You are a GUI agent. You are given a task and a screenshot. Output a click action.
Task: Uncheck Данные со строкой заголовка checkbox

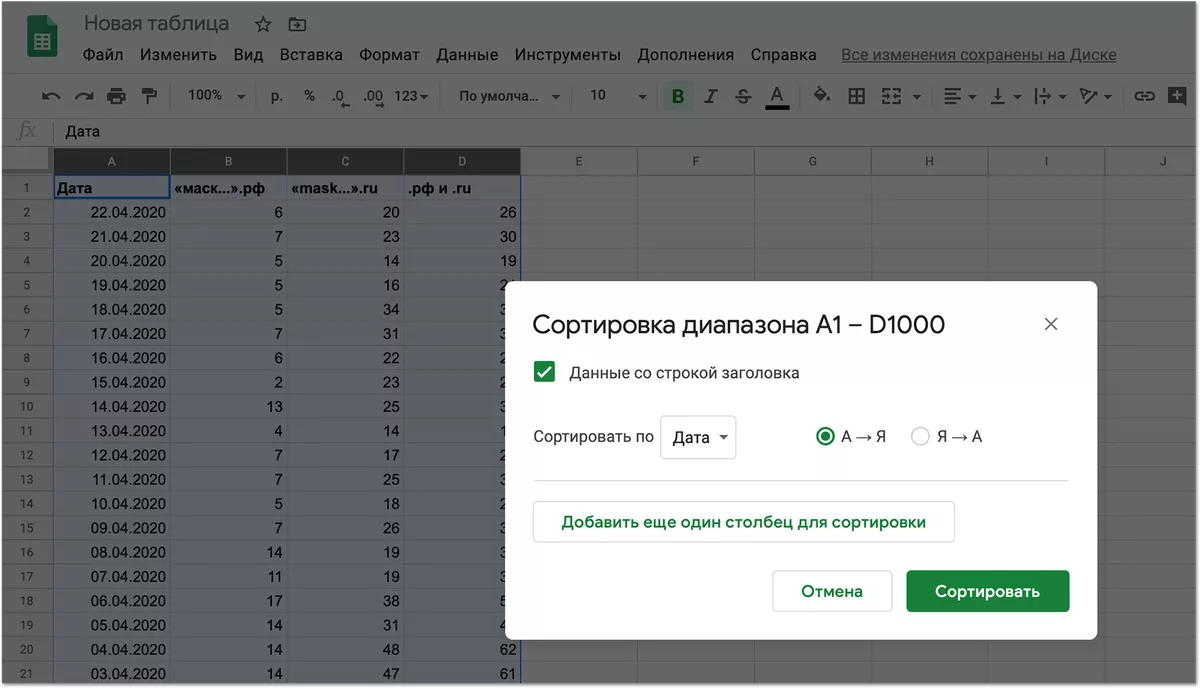tap(545, 373)
